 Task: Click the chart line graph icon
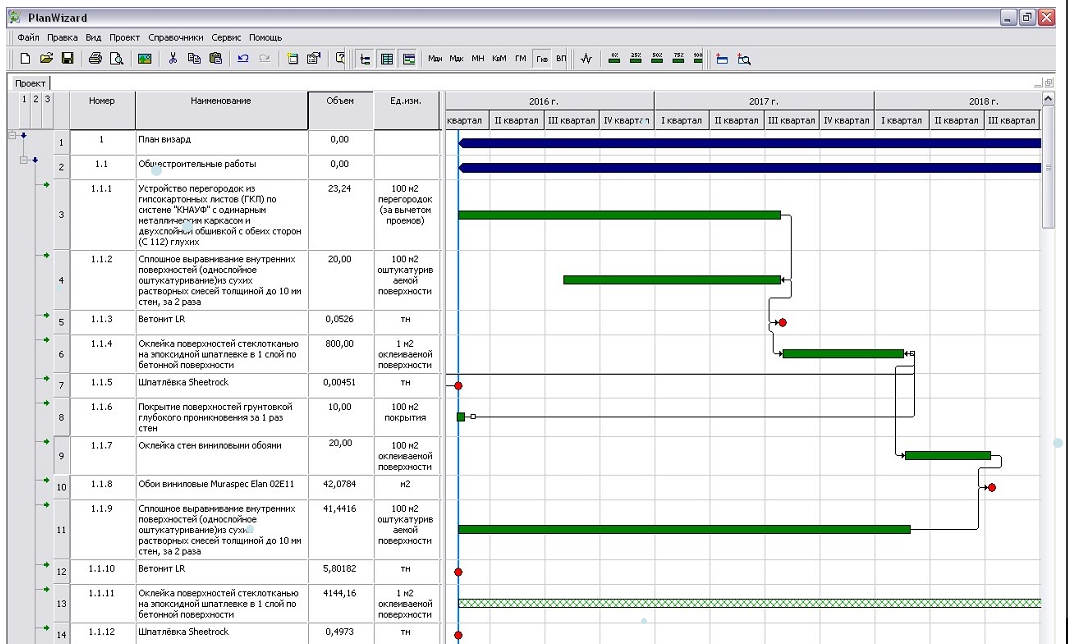(x=586, y=59)
